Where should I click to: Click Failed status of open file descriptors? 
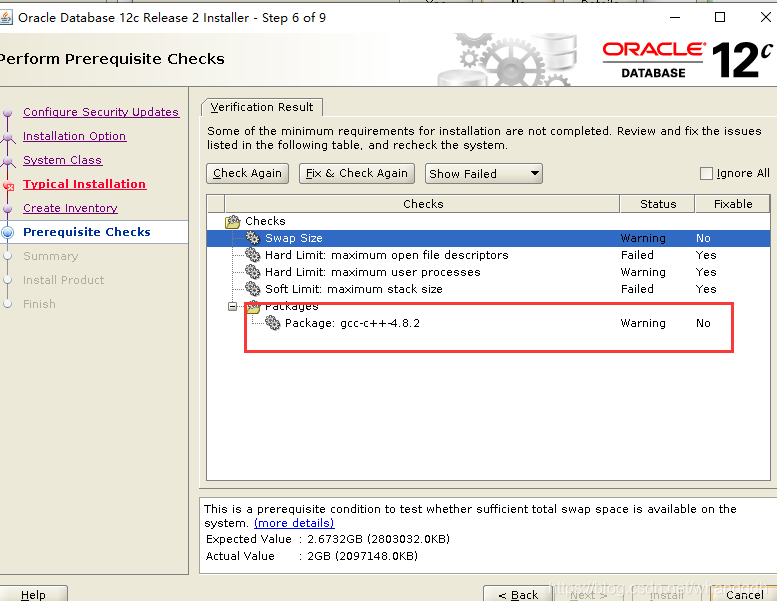(x=637, y=255)
